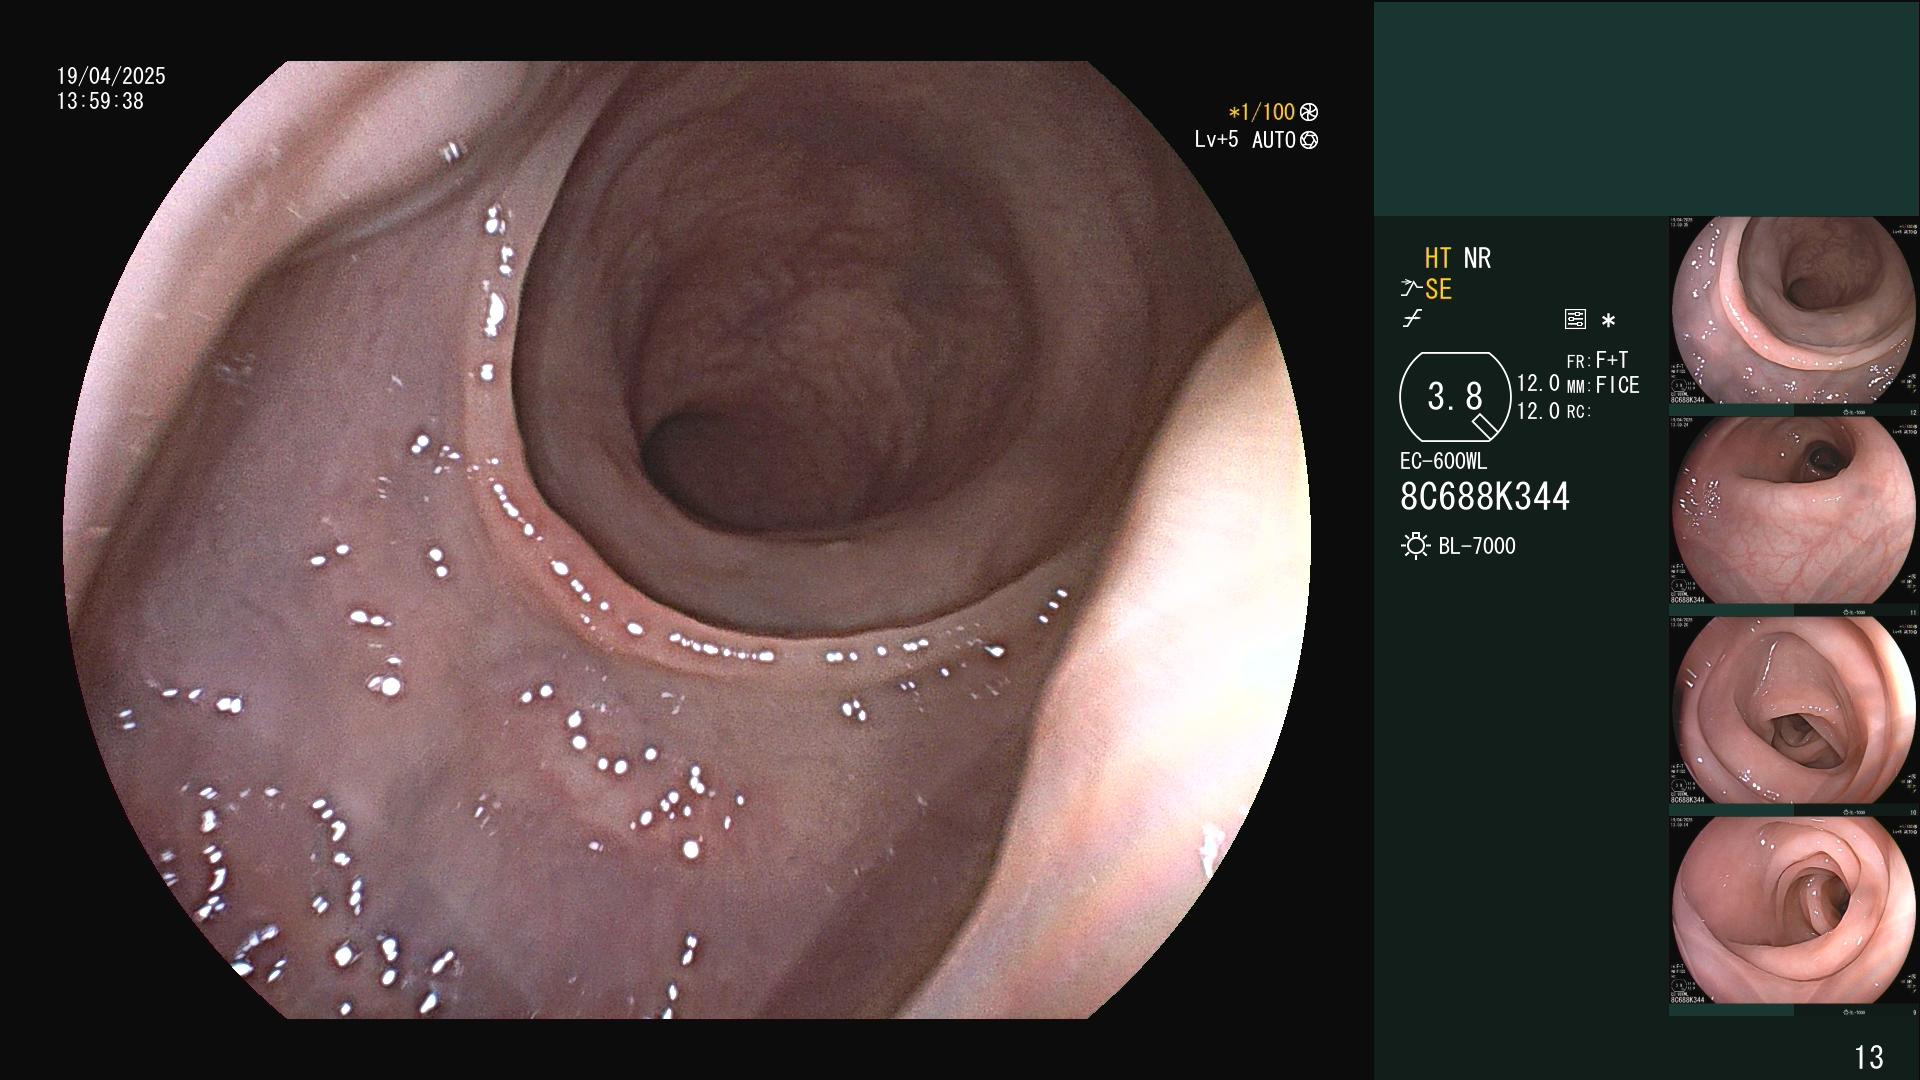Screen dimensions: 1920x1080
Task: Click the *1/100 shutter speed text
Action: [x=1261, y=112]
